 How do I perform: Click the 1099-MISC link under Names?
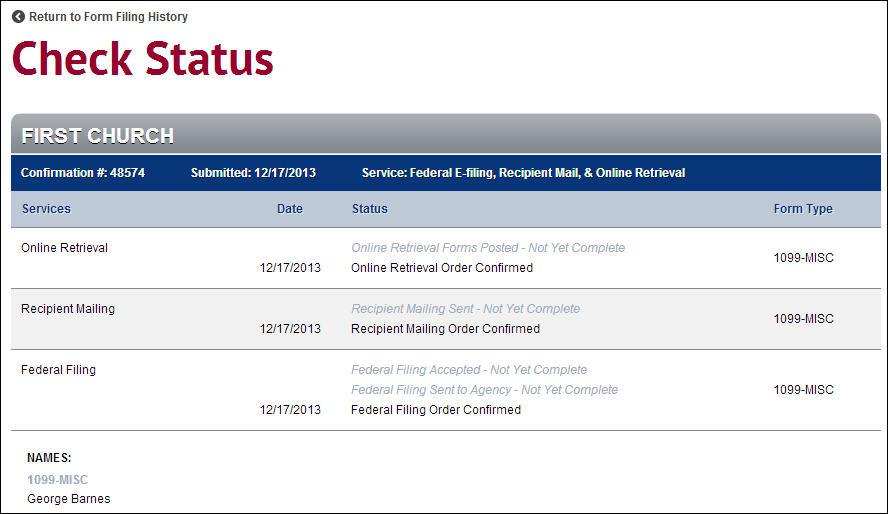(x=57, y=480)
